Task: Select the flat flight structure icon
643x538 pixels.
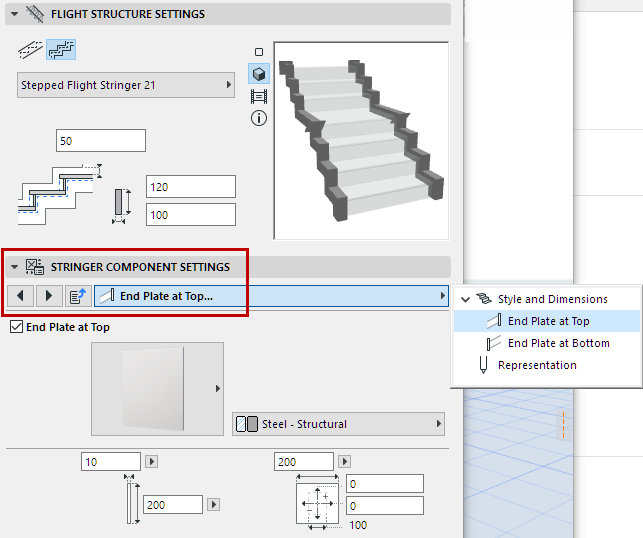Action: pos(30,50)
